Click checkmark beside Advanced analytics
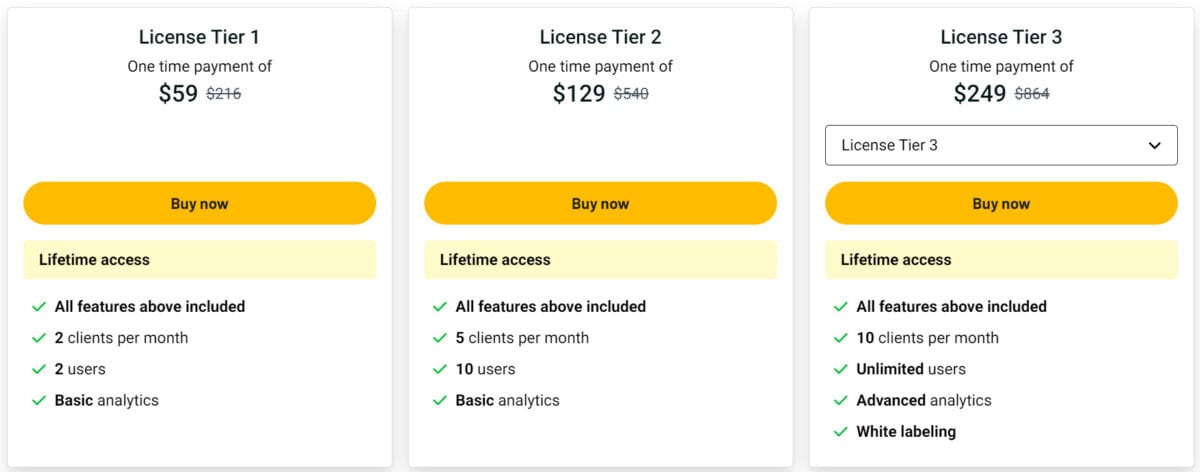The height and width of the screenshot is (472, 1200). coord(839,400)
